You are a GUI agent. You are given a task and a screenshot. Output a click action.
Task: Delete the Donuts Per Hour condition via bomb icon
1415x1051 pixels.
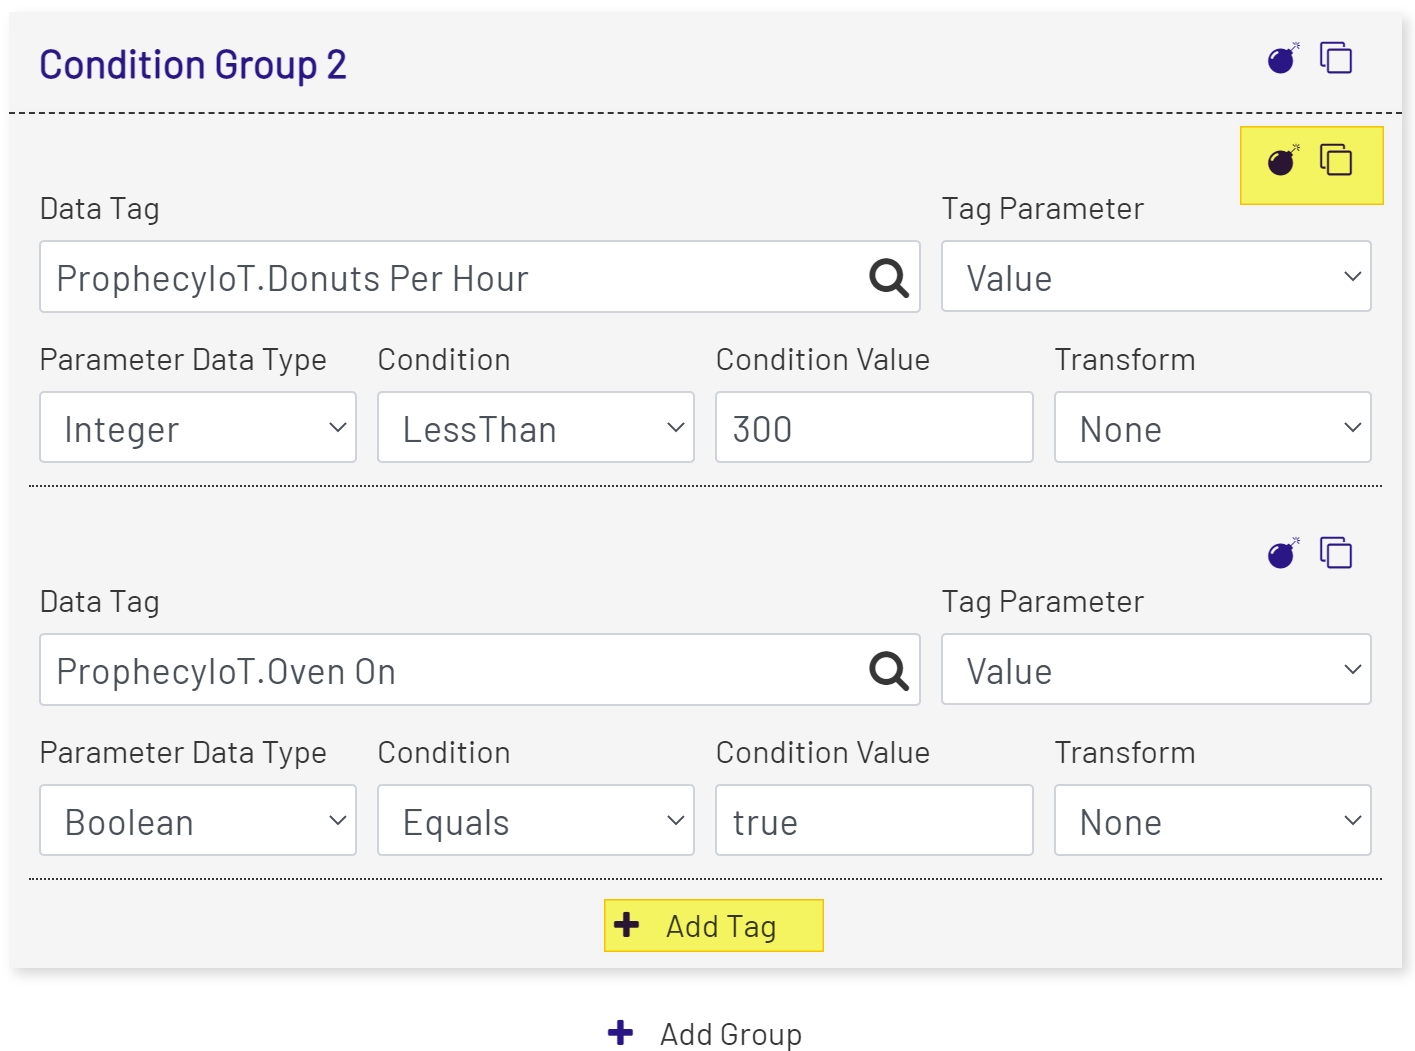click(x=1281, y=160)
